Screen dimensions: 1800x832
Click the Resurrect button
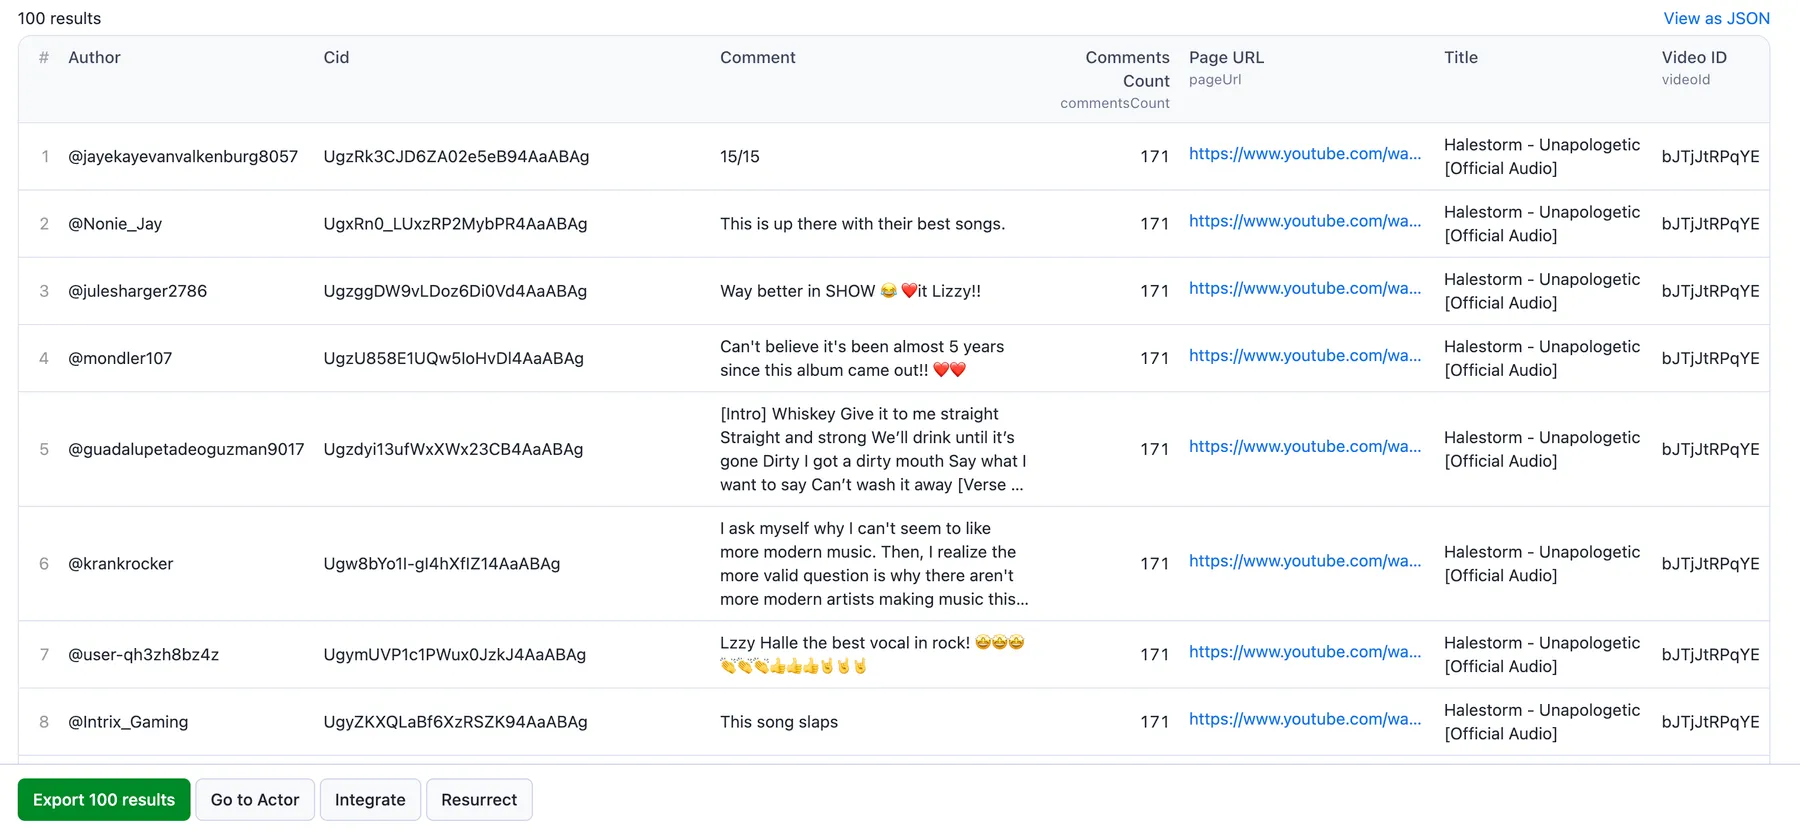point(479,800)
